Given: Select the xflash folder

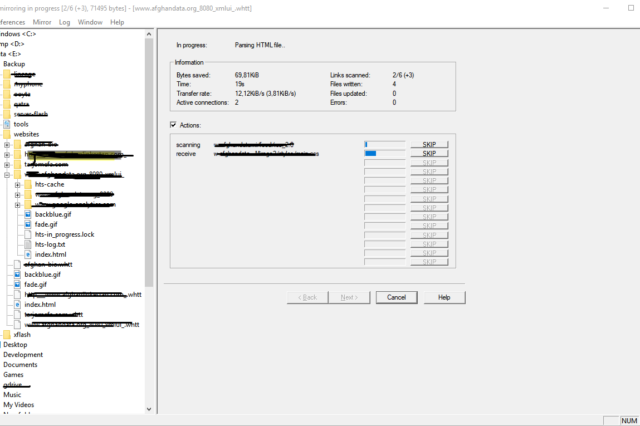Looking at the screenshot, I should click(22, 334).
